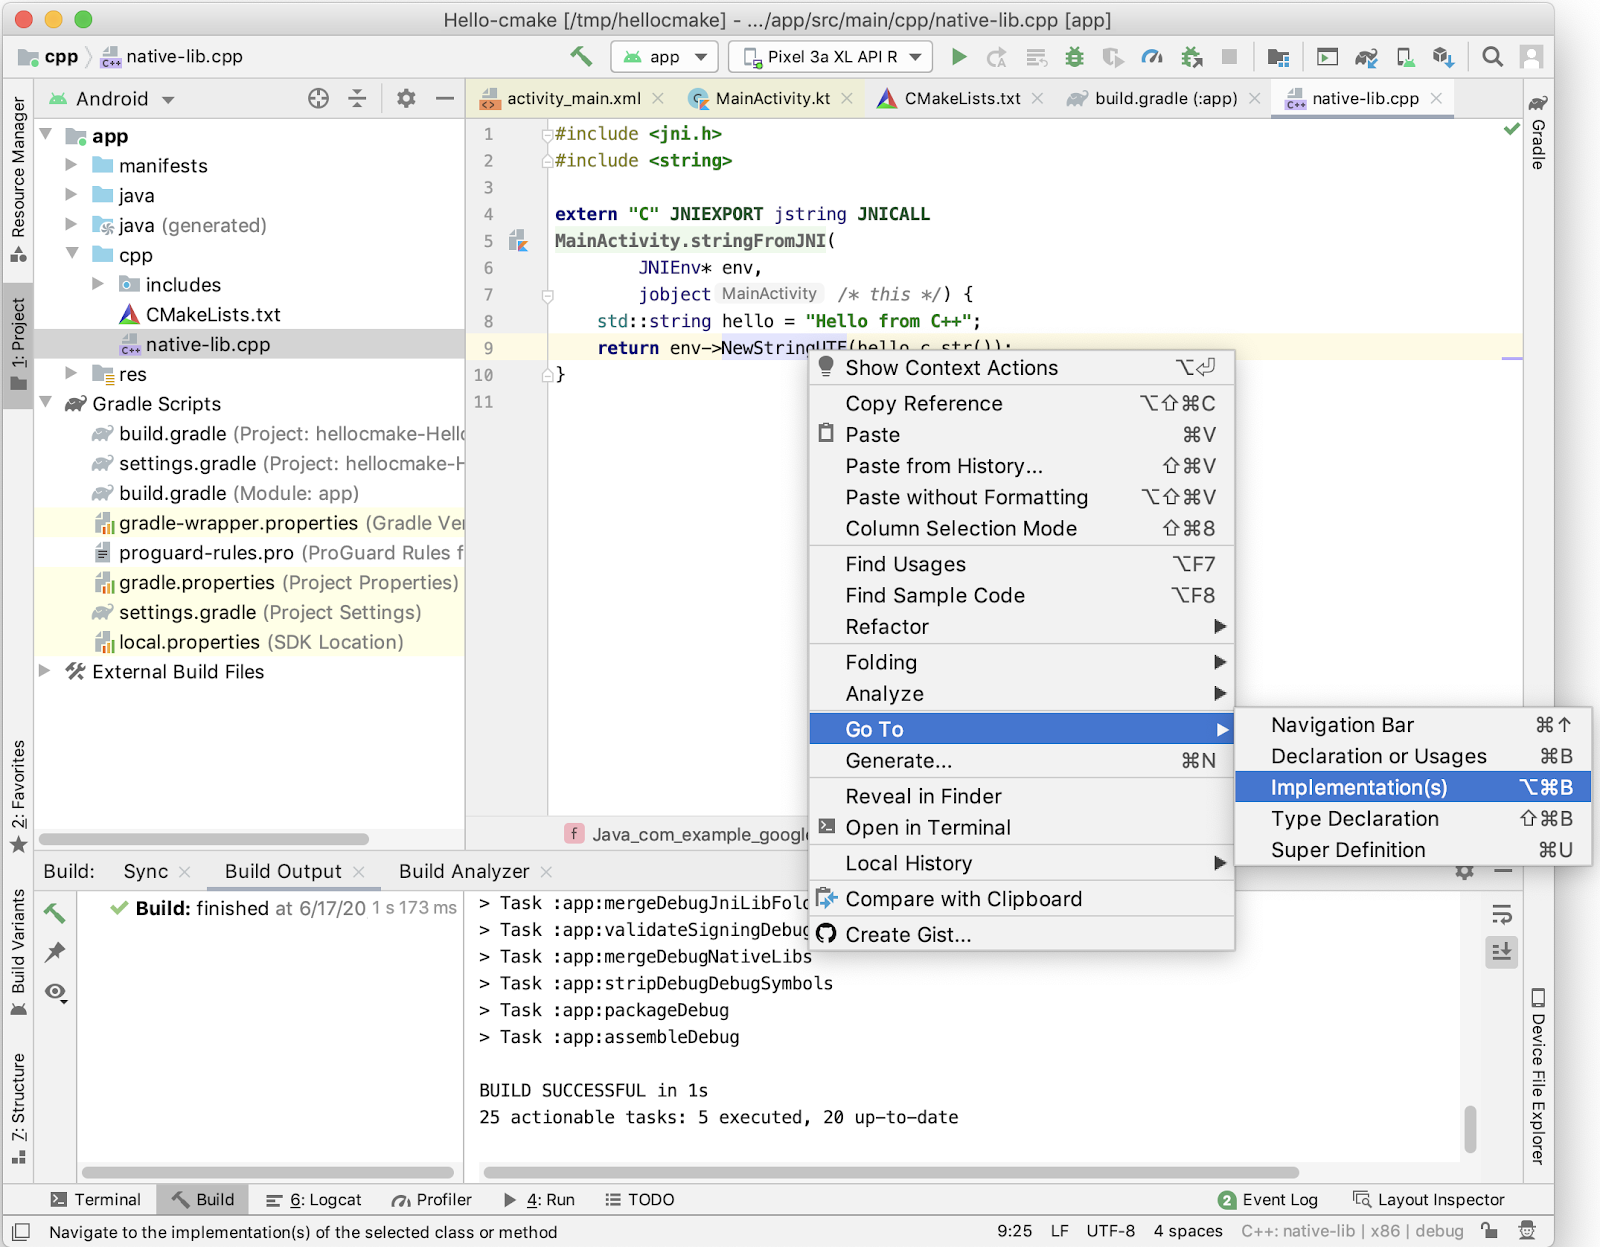Click the locate-in-tree crosshair icon in Project panel
1600x1247 pixels.
[318, 98]
